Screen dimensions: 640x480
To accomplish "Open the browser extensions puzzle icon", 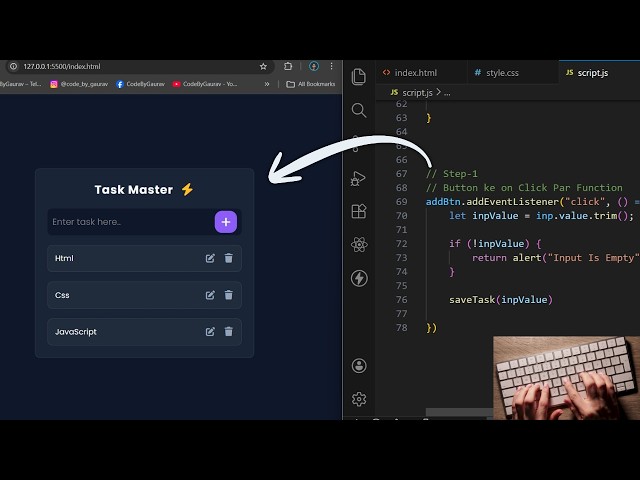I will coord(288,66).
